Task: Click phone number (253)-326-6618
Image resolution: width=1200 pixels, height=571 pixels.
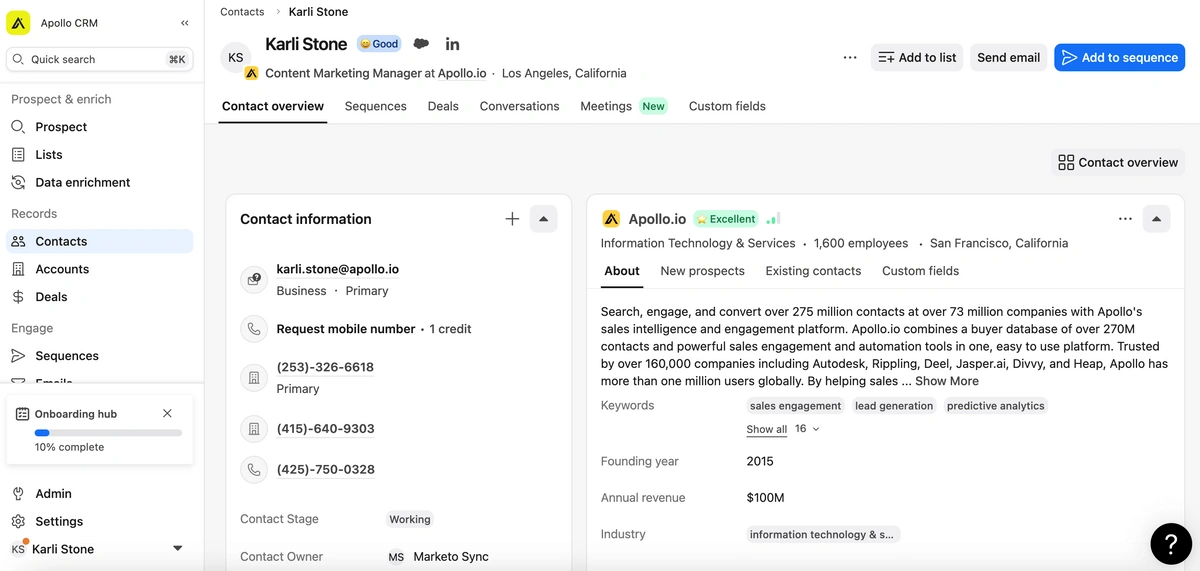Action: click(325, 367)
